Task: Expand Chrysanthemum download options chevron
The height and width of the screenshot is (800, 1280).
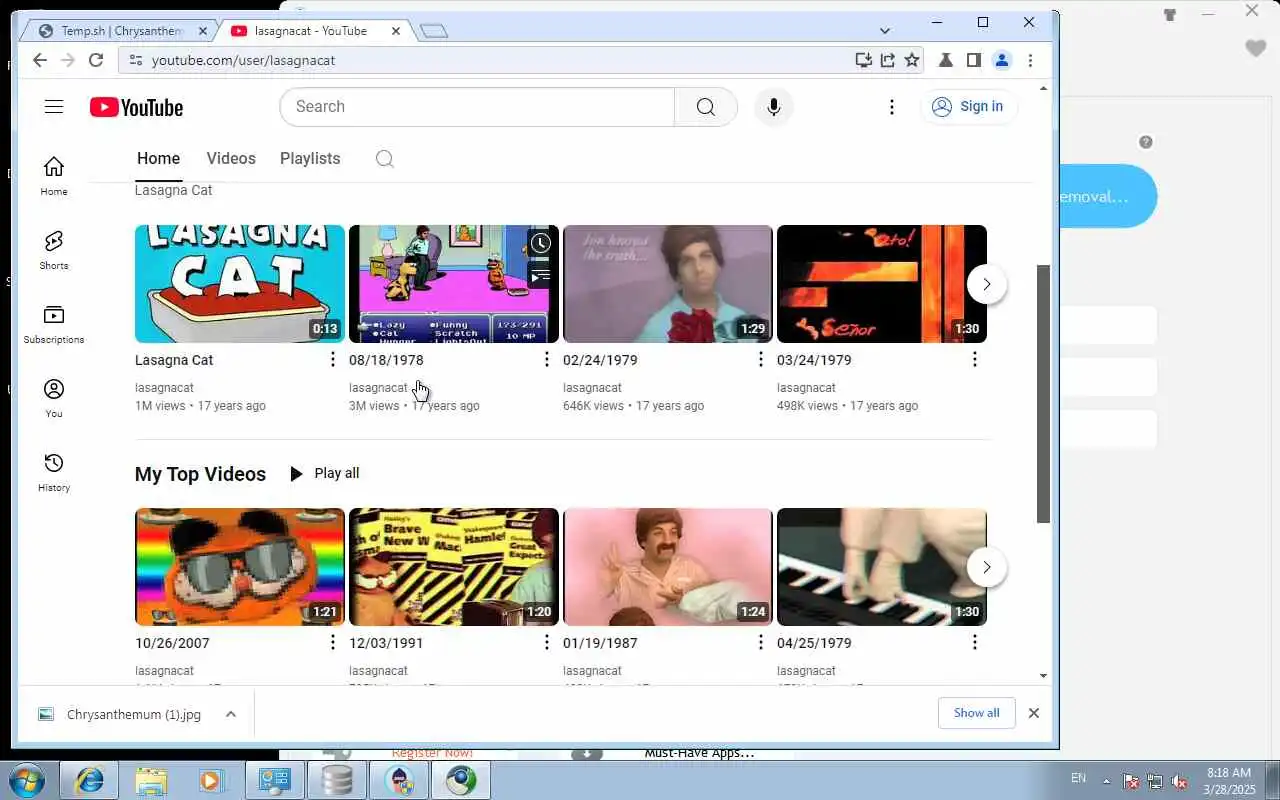Action: click(231, 714)
